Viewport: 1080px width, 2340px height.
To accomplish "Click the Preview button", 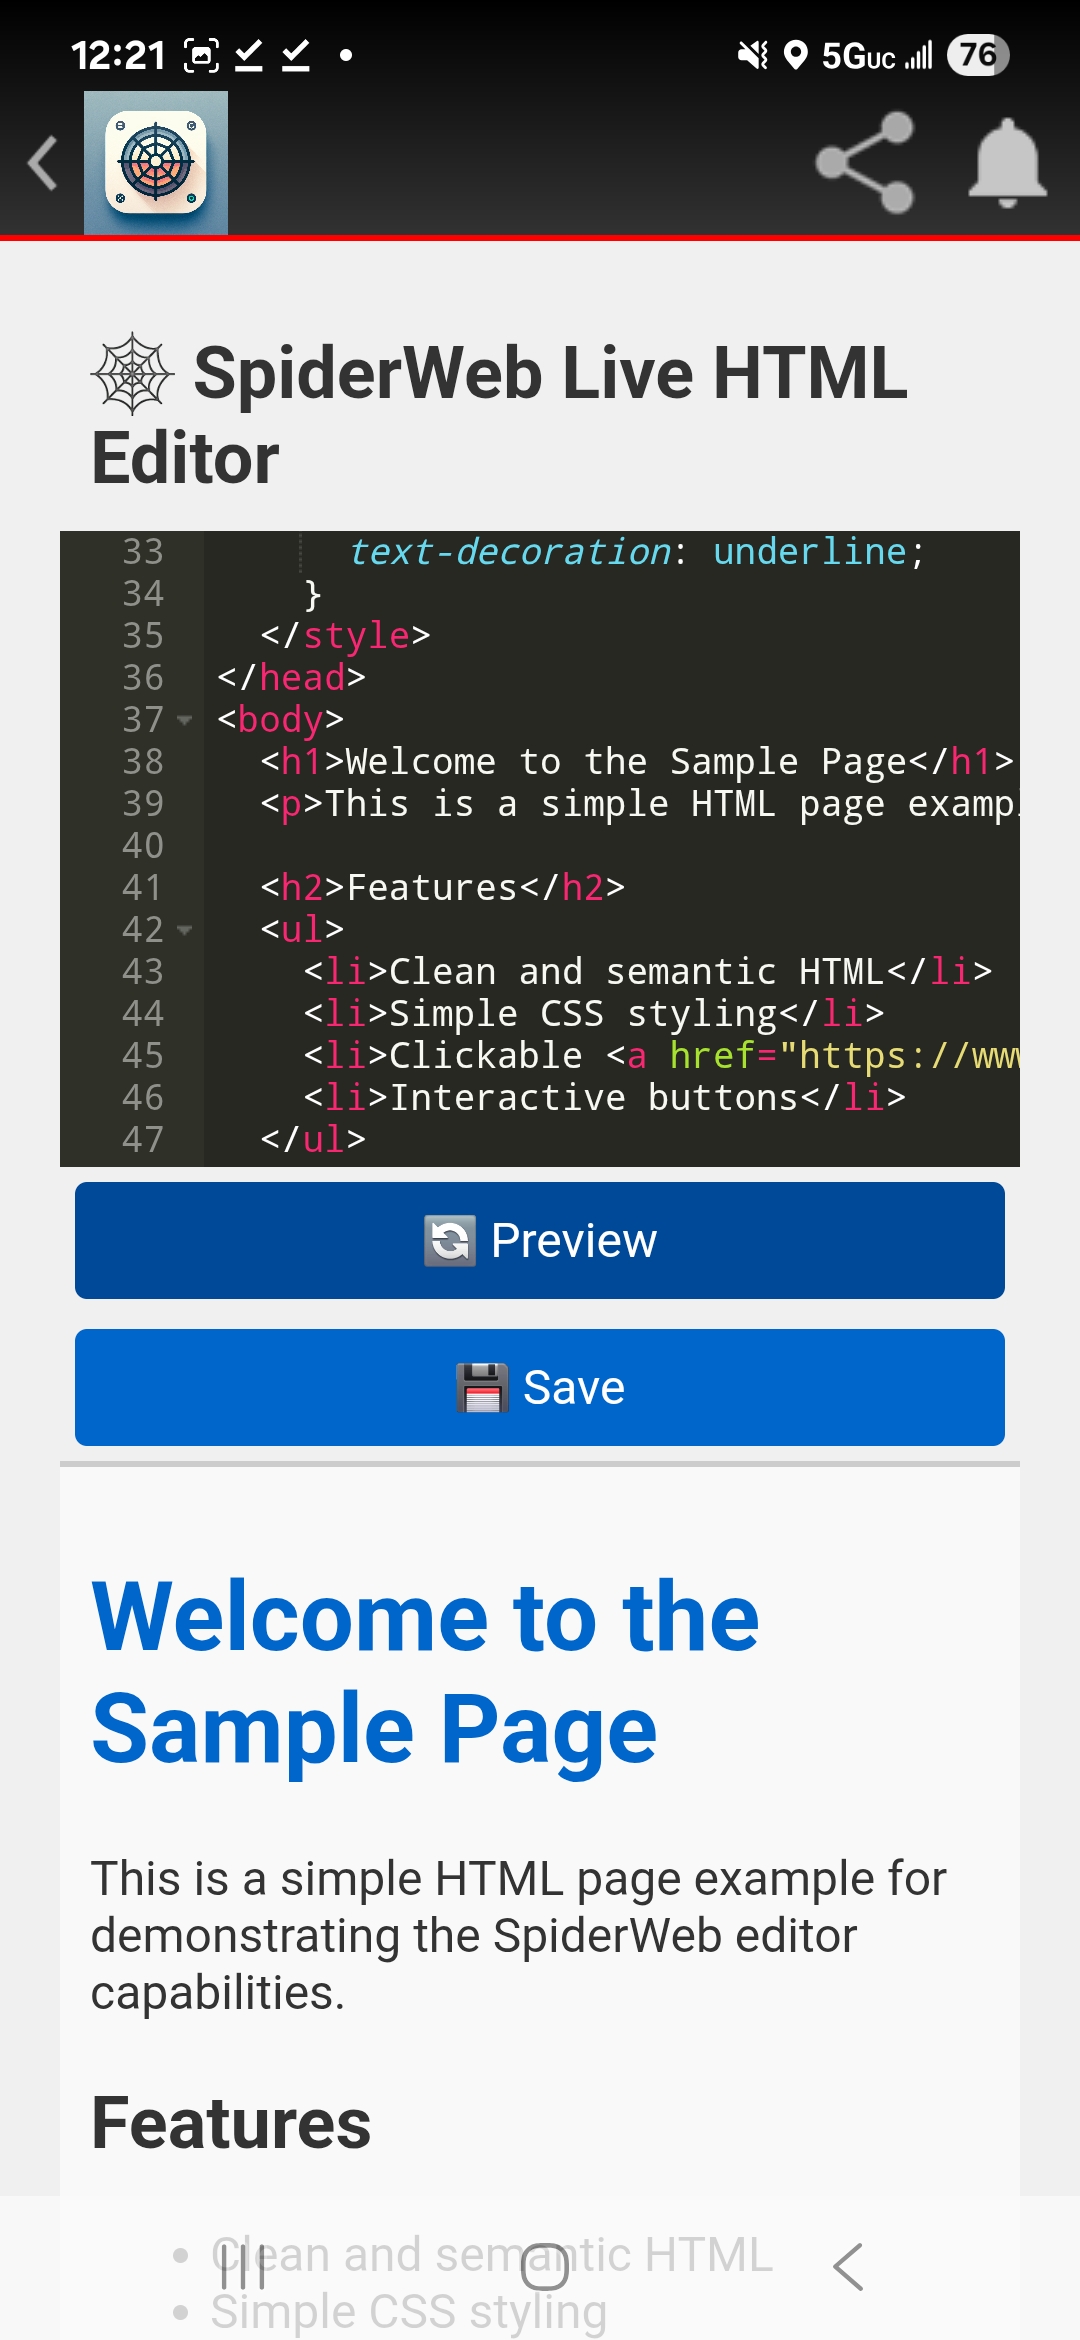I will coord(540,1240).
